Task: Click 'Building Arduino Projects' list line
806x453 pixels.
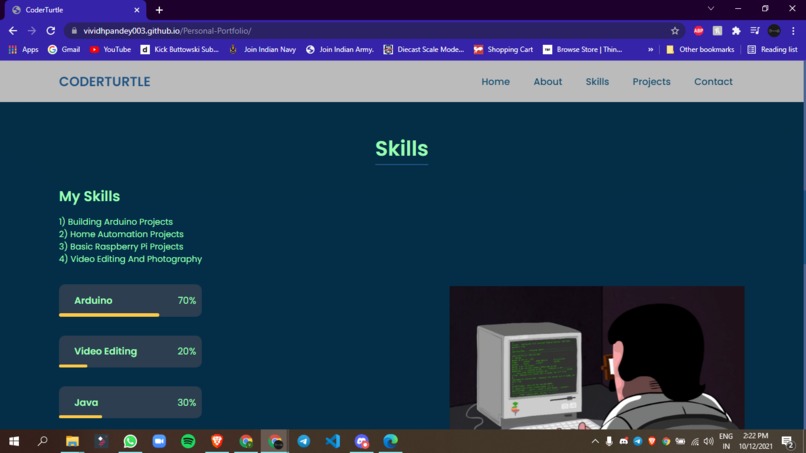Action: [116, 222]
